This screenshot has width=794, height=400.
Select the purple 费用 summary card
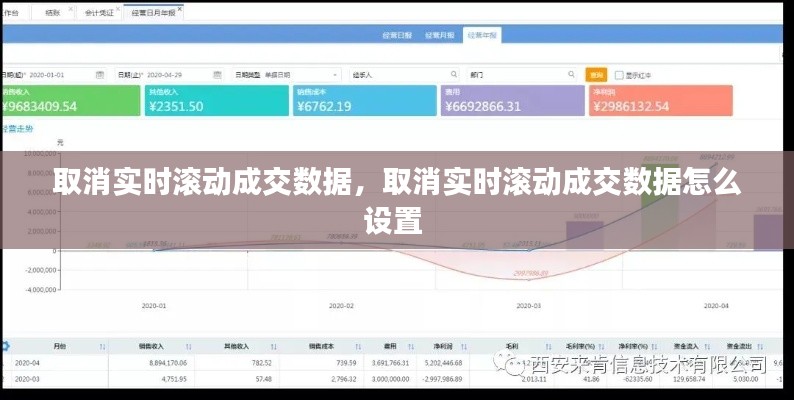tap(511, 101)
